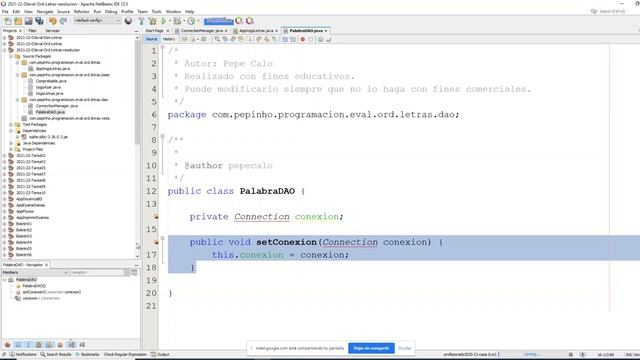Image resolution: width=640 pixels, height=360 pixels.
Task: Open the Output window from the status bar
Action: pyautogui.click(x=160, y=354)
